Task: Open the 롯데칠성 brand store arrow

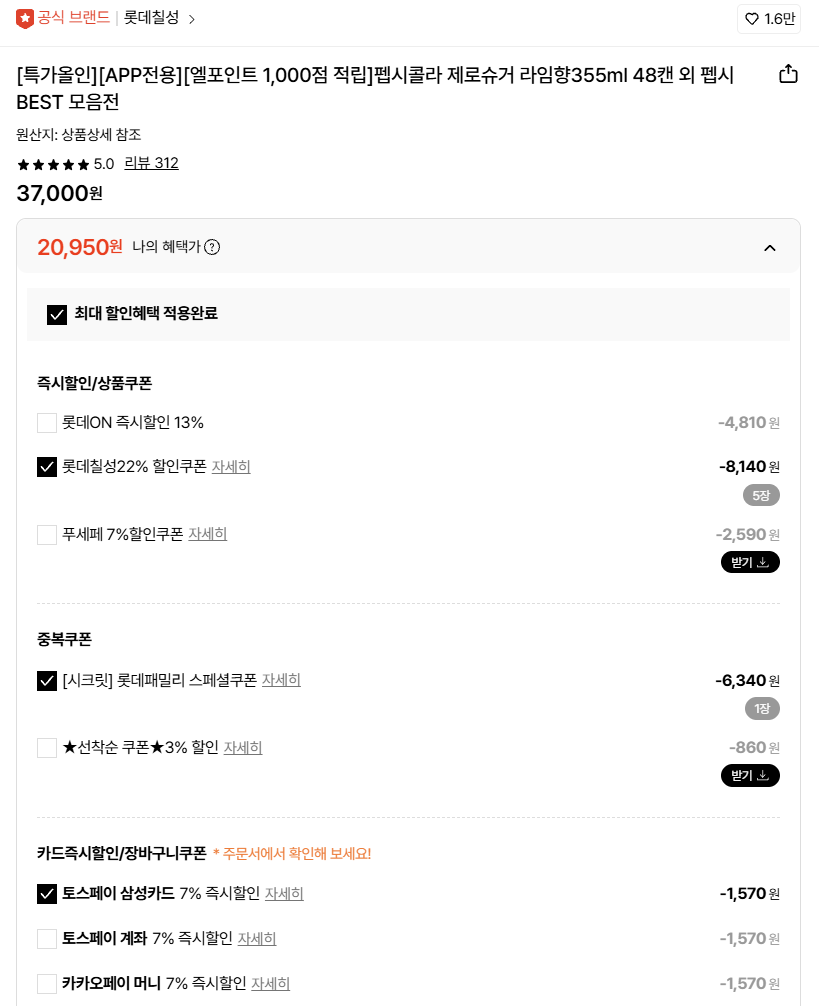Action: pyautogui.click(x=192, y=19)
